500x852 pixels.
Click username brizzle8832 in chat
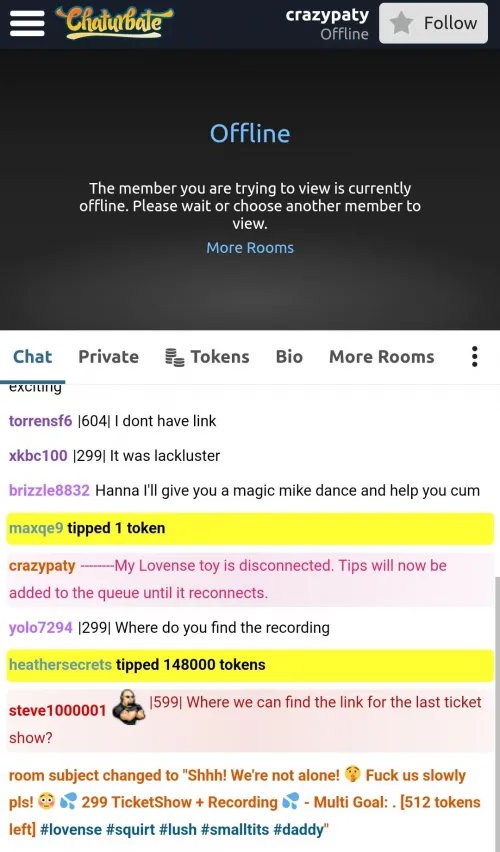49,491
